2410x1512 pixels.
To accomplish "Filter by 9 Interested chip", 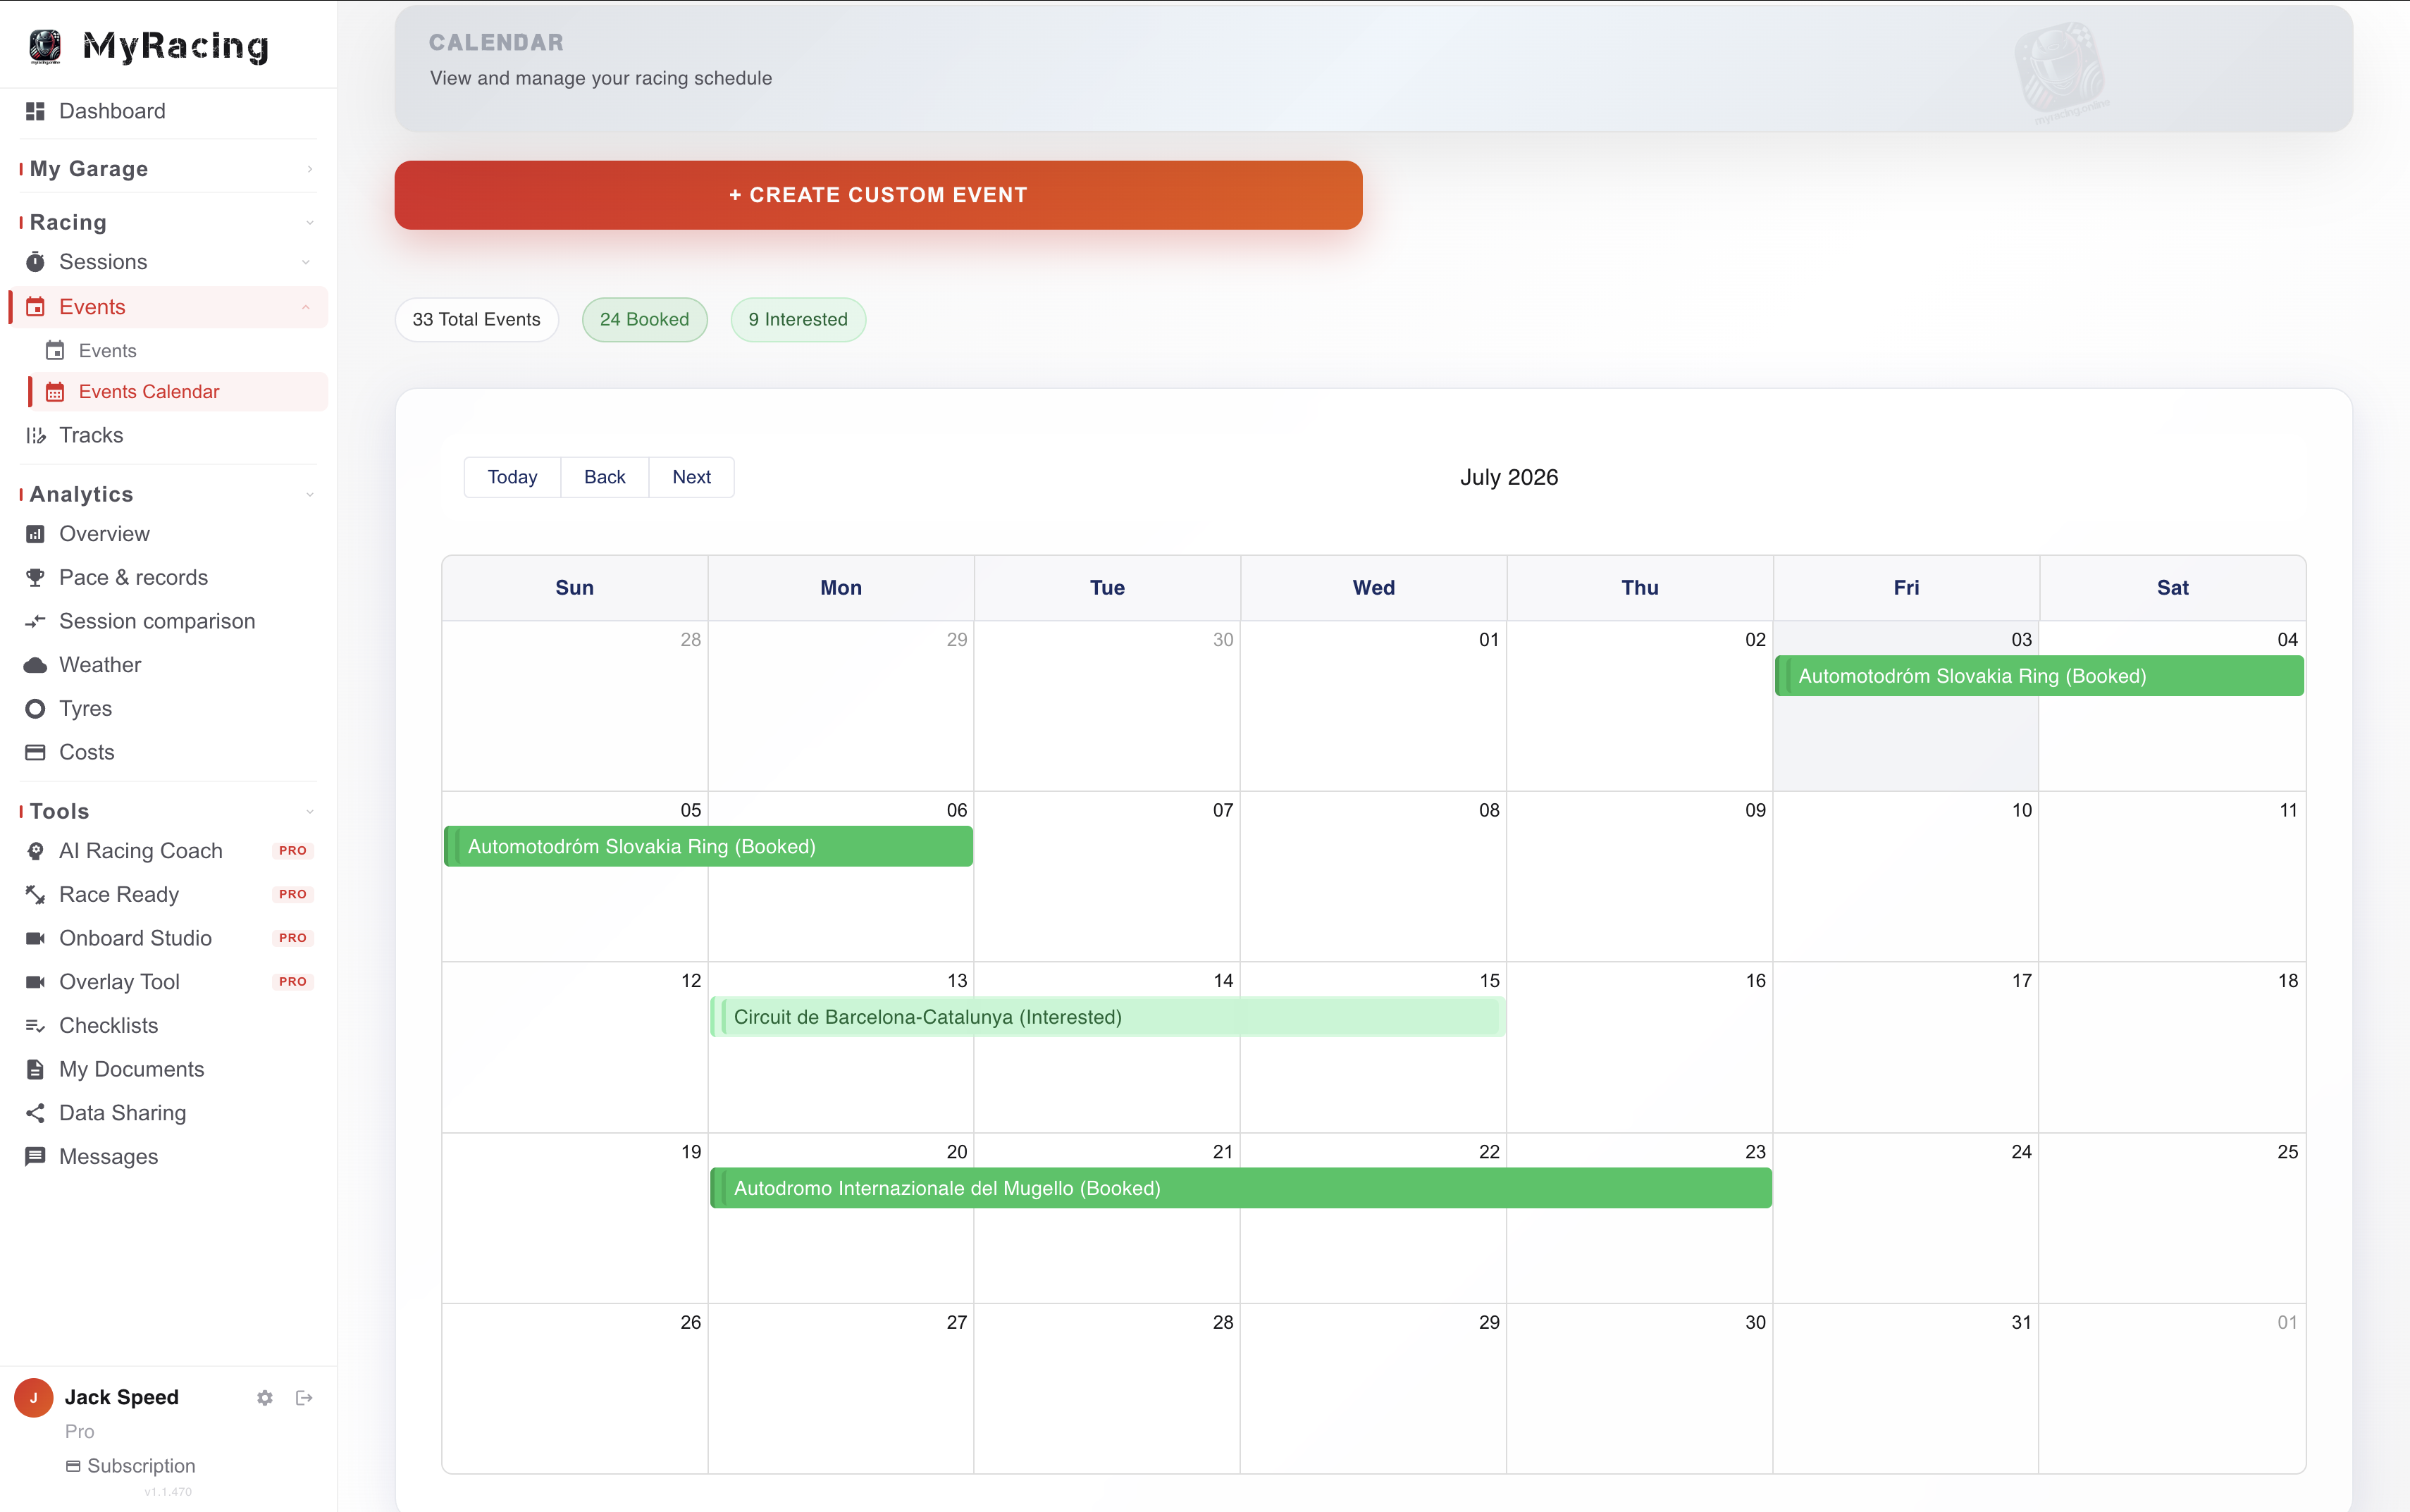I will pyautogui.click(x=798, y=320).
